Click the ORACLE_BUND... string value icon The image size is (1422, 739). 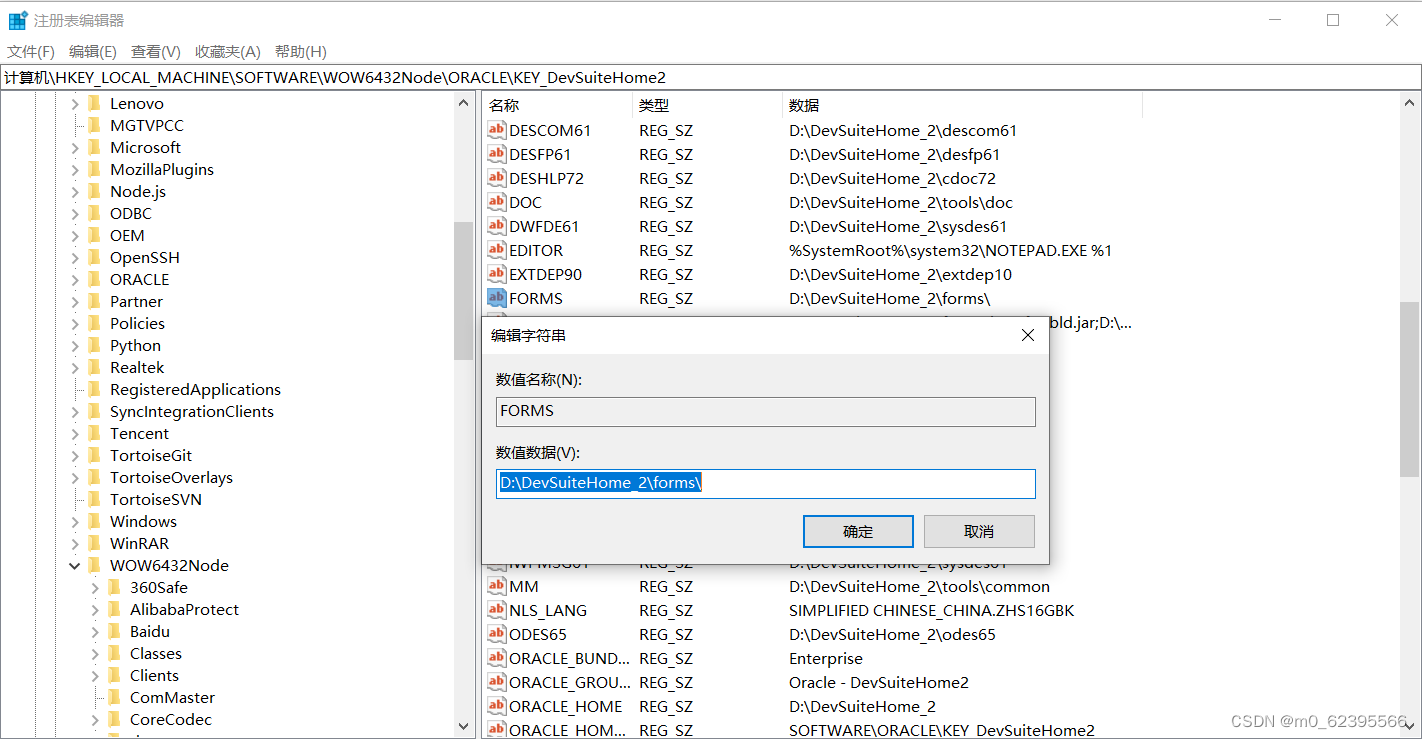496,658
